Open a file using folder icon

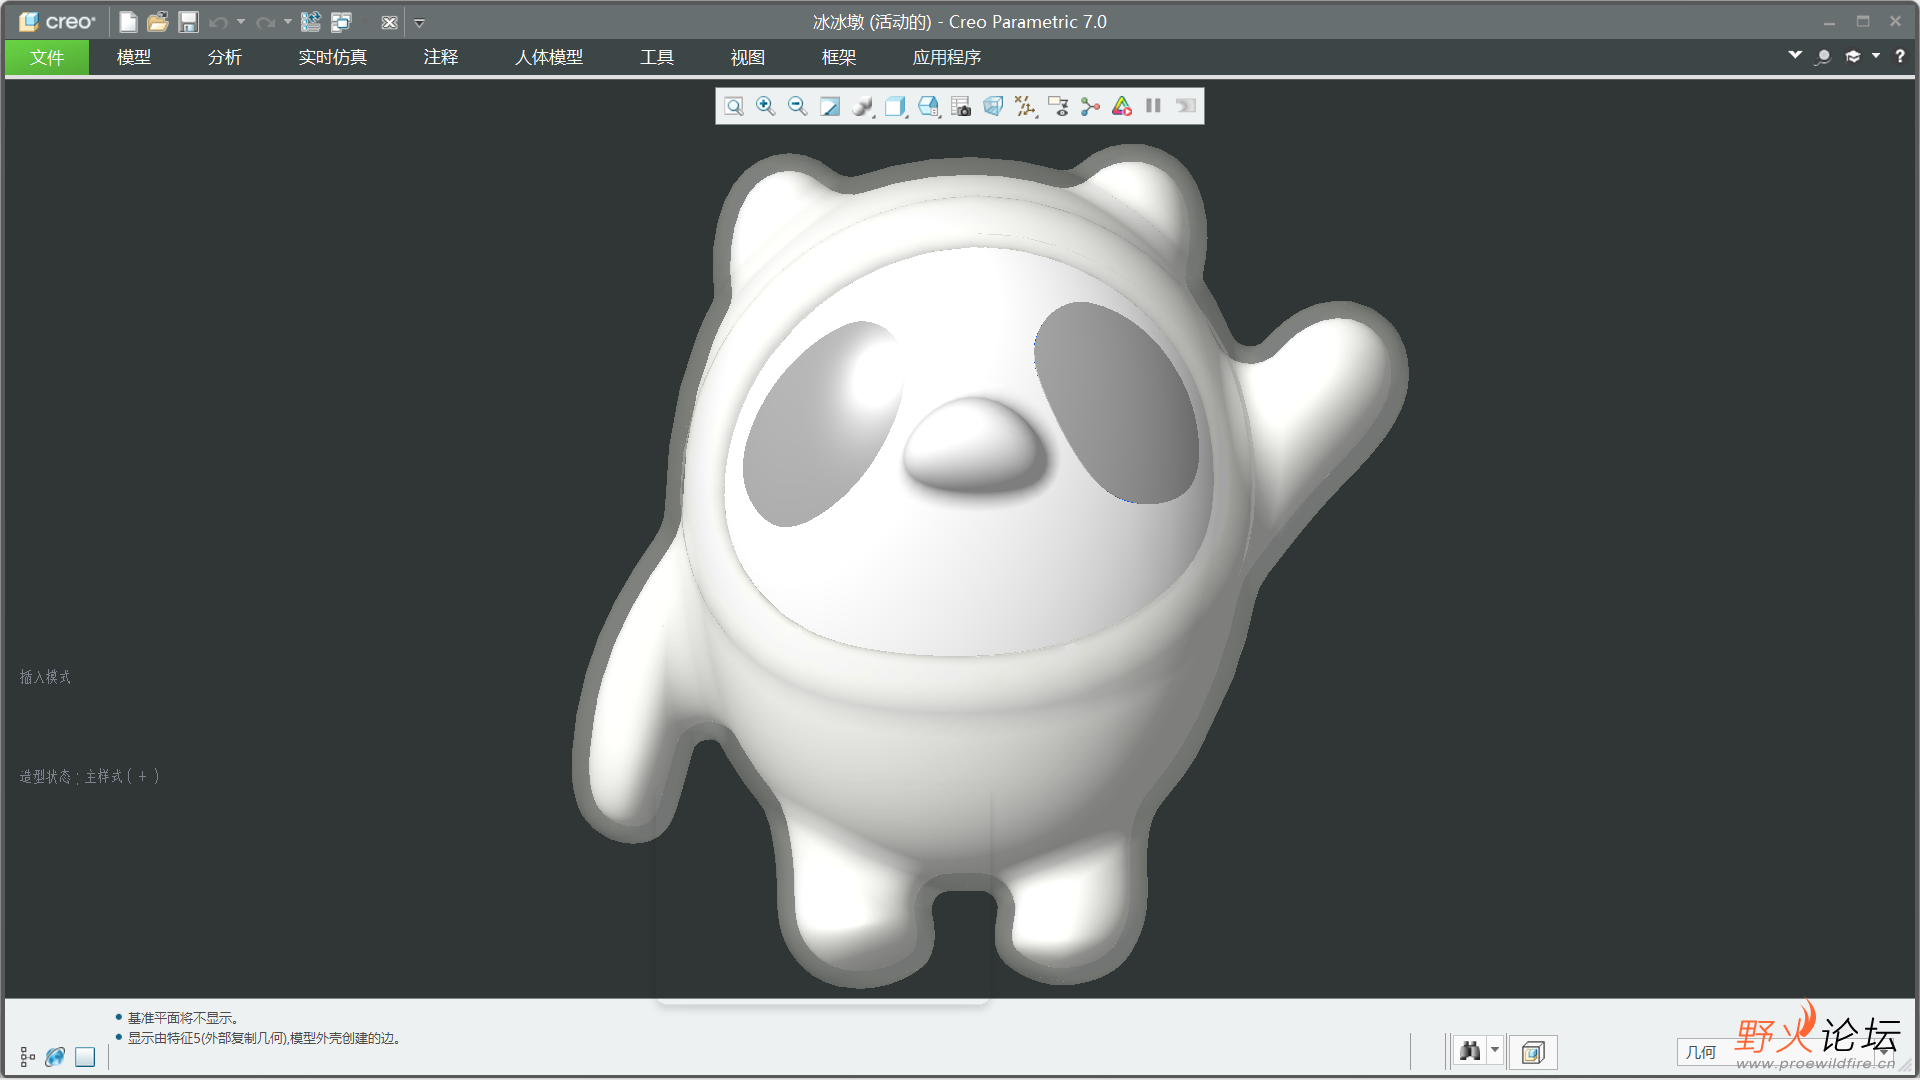coord(157,22)
